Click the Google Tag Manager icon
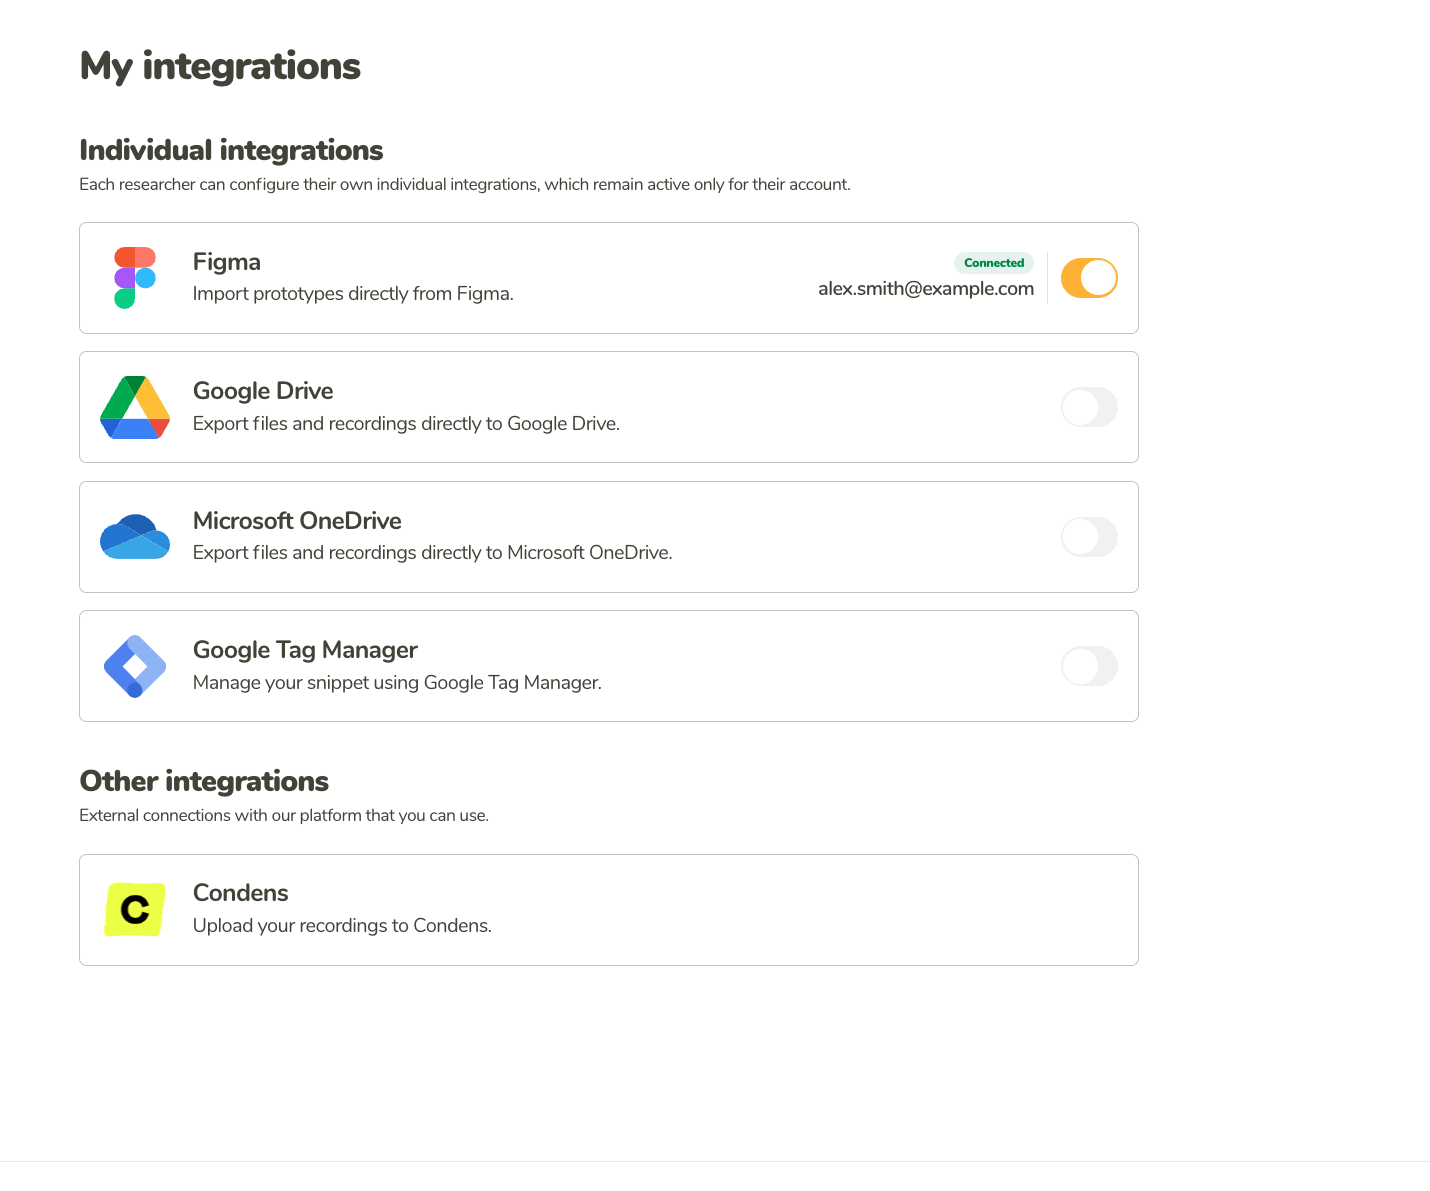Image resolution: width=1430 pixels, height=1191 pixels. [x=135, y=666]
